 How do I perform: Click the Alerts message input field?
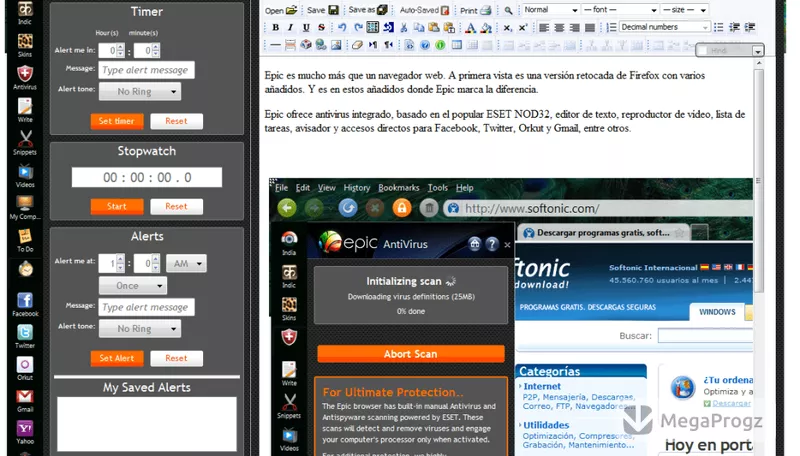click(146, 307)
